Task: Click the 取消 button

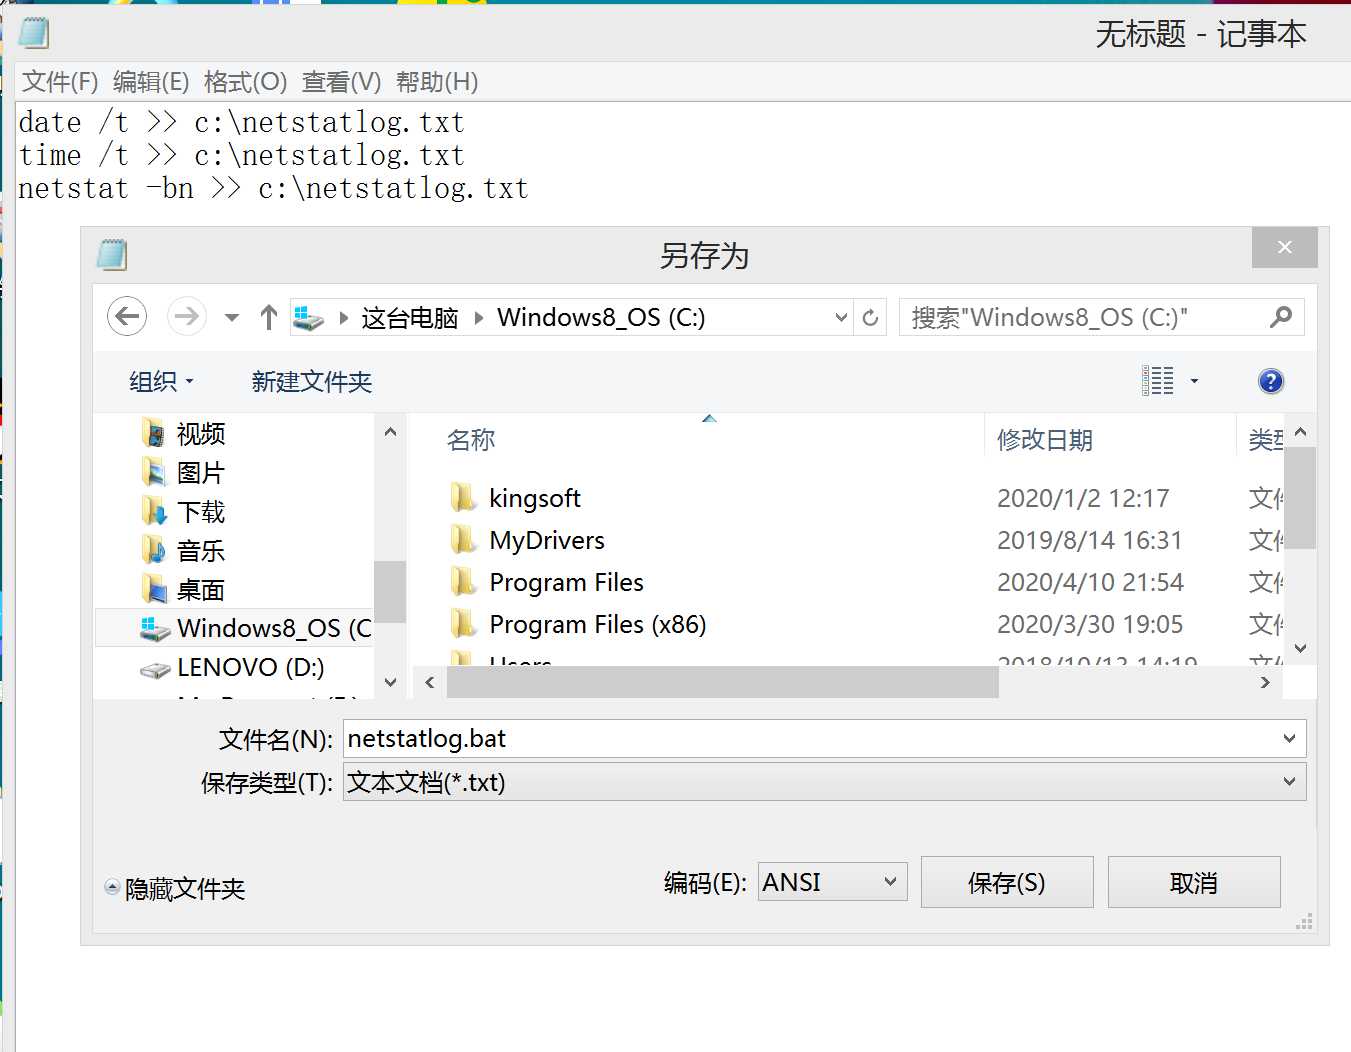Action: coord(1194,882)
